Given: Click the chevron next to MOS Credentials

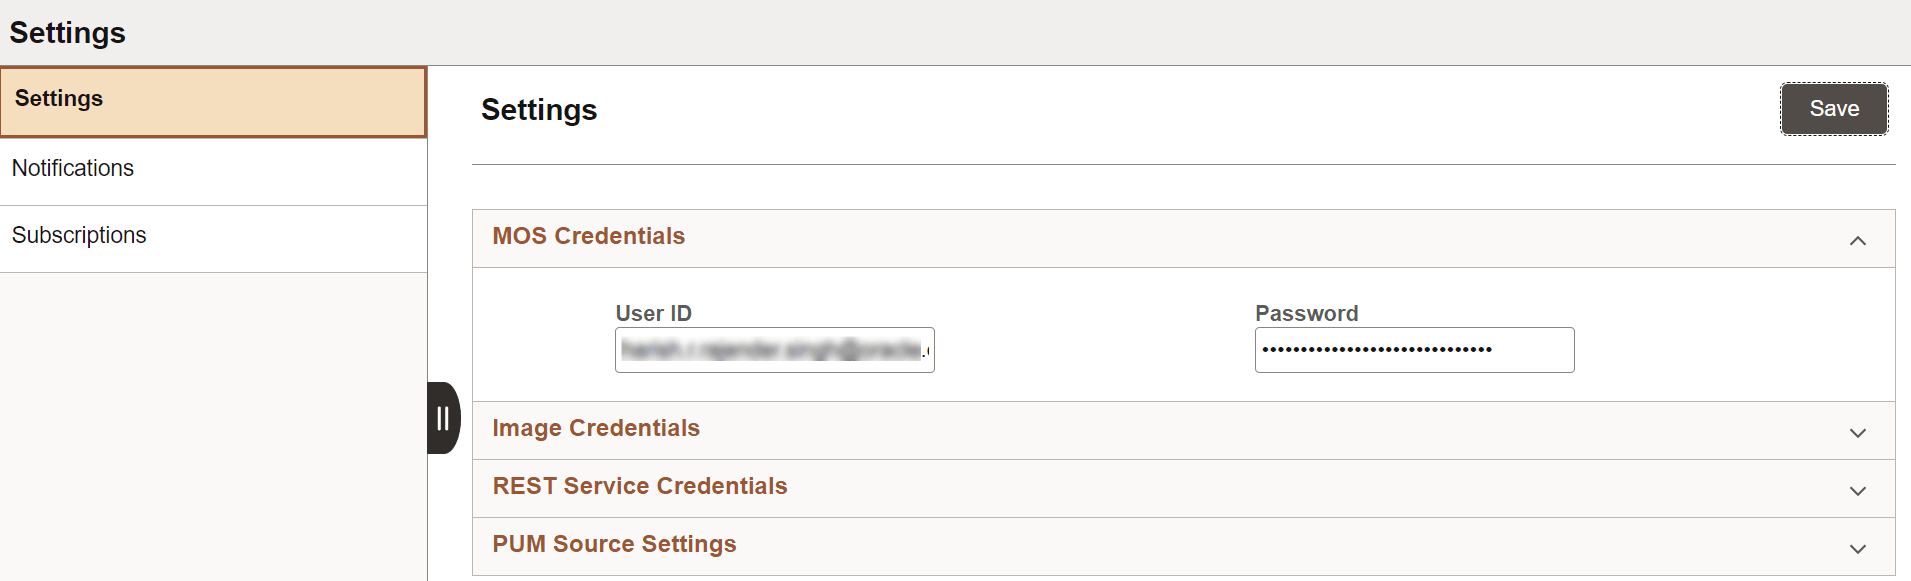Looking at the screenshot, I should (x=1858, y=239).
